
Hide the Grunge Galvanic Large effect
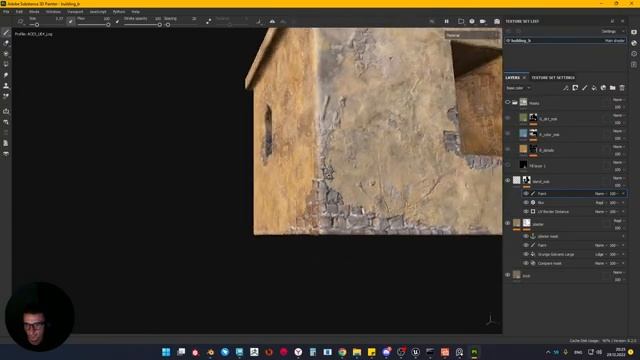[x=526, y=254]
